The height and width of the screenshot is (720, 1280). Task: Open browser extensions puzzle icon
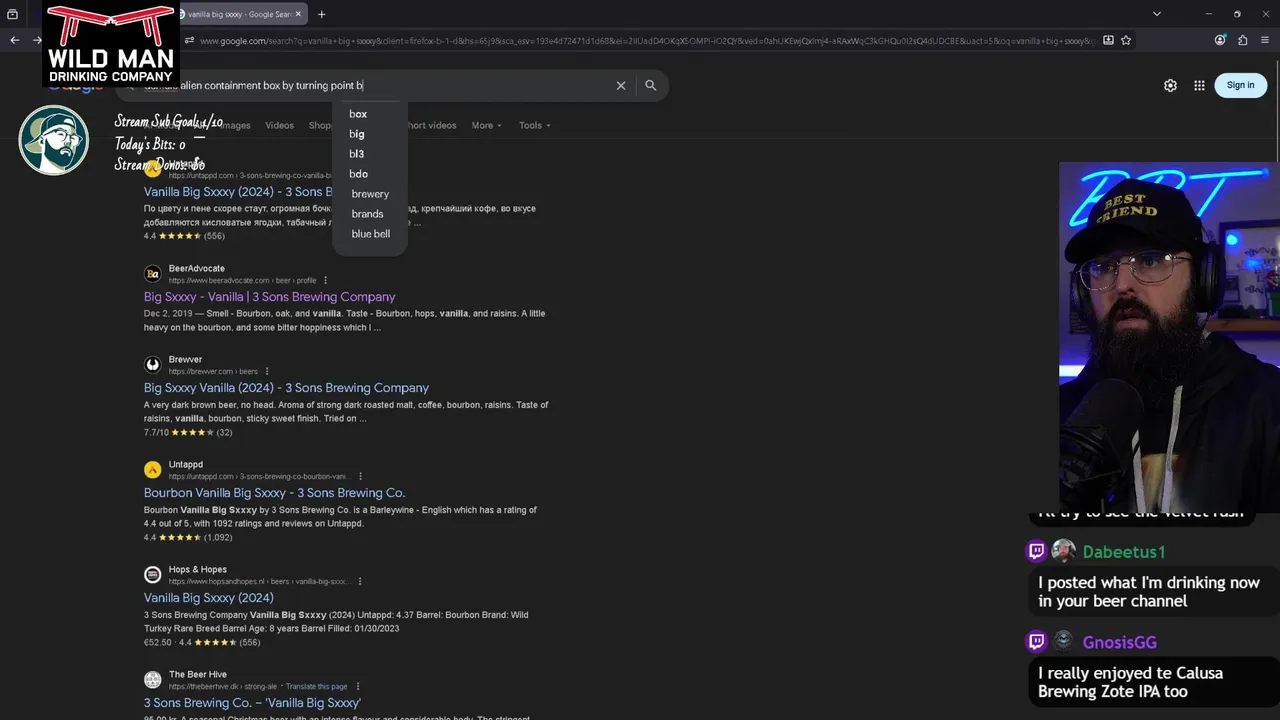click(1243, 40)
